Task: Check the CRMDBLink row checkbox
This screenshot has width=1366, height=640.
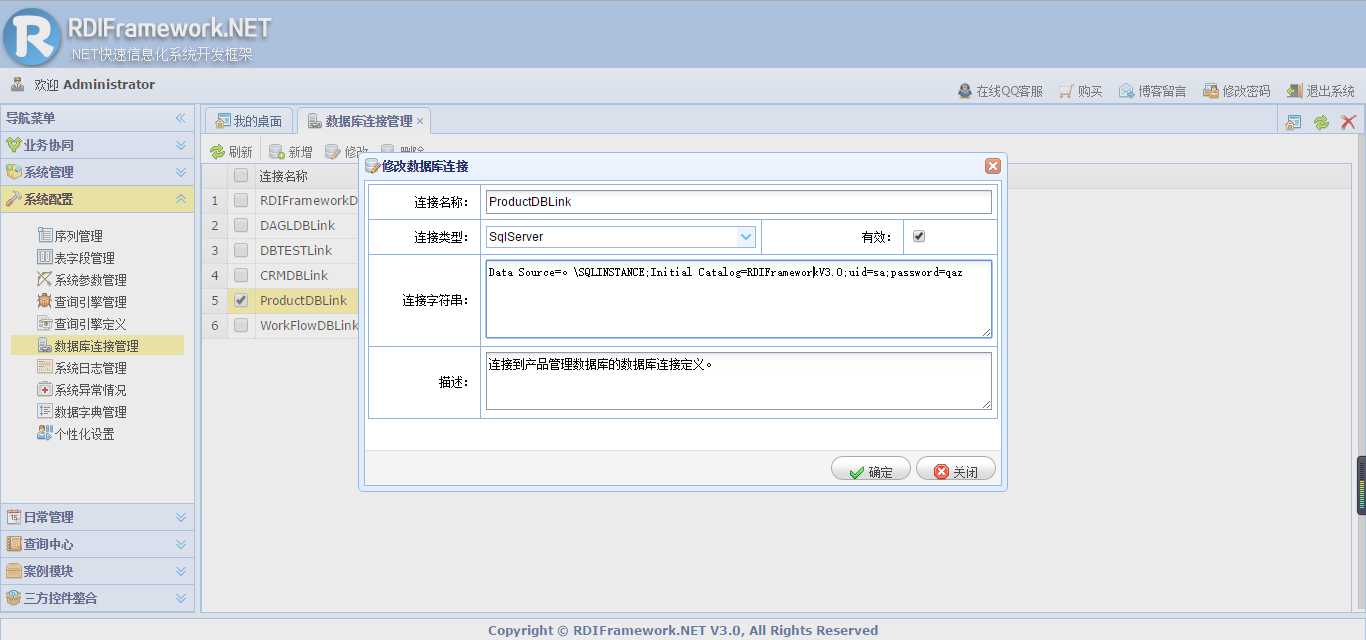Action: click(x=241, y=275)
